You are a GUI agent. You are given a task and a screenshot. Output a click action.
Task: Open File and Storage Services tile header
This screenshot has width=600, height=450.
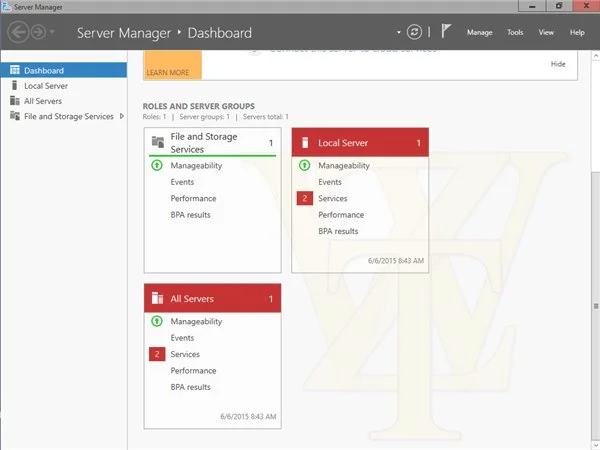212,143
